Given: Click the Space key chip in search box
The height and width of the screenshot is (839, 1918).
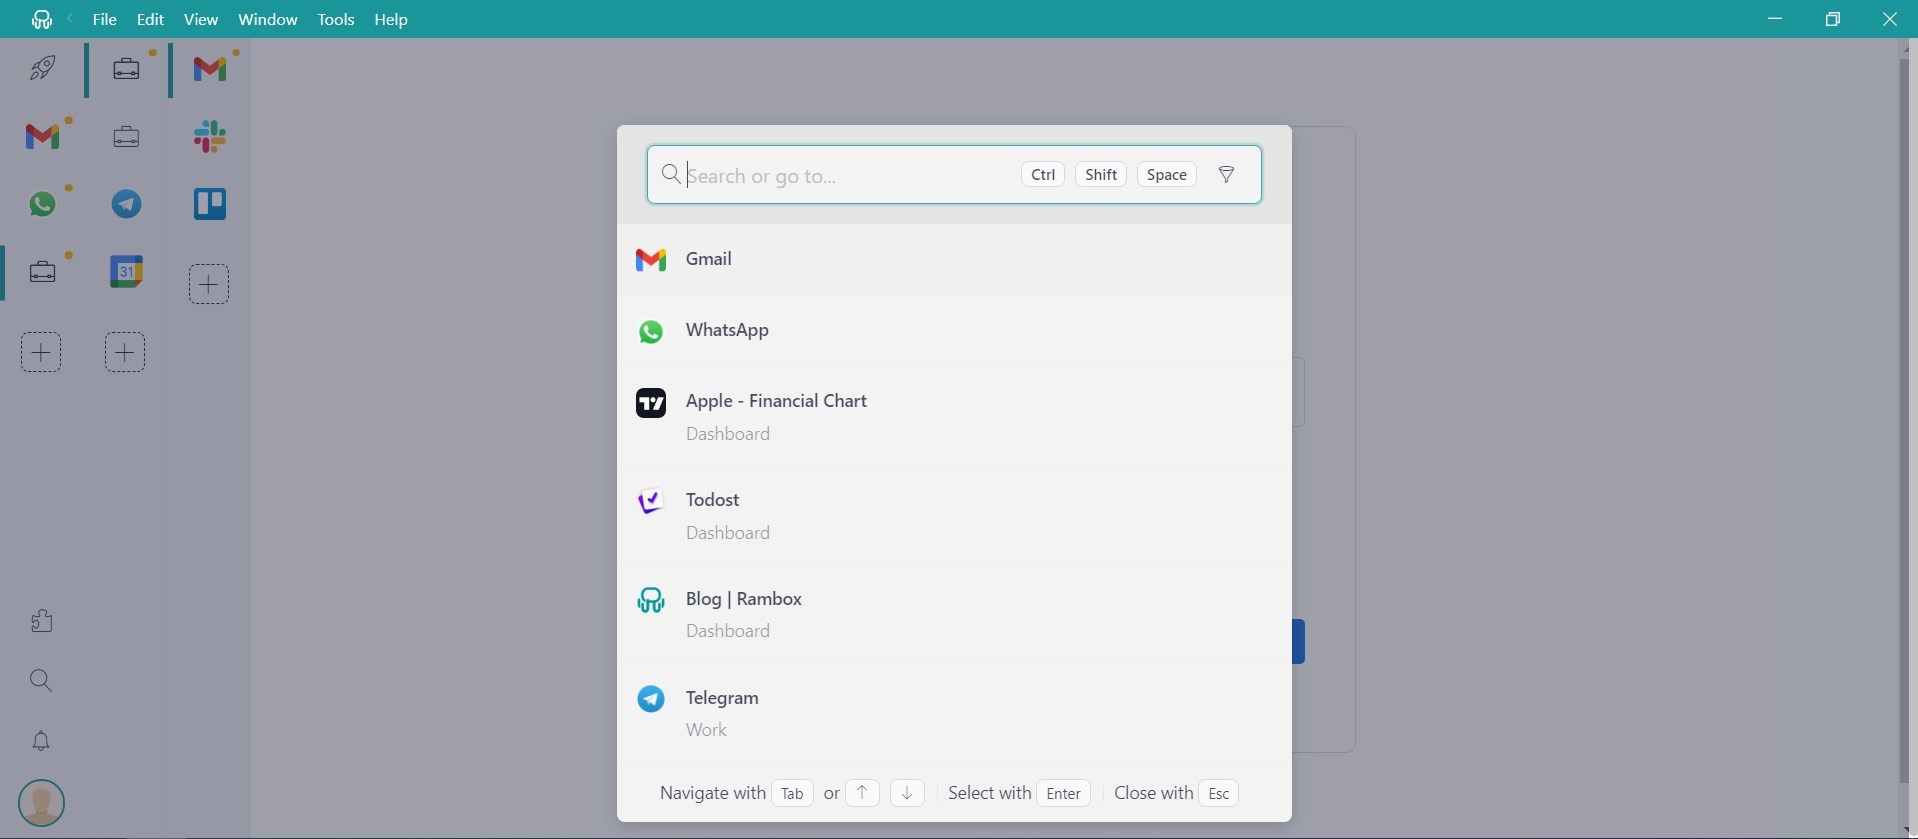Looking at the screenshot, I should pyautogui.click(x=1167, y=175).
